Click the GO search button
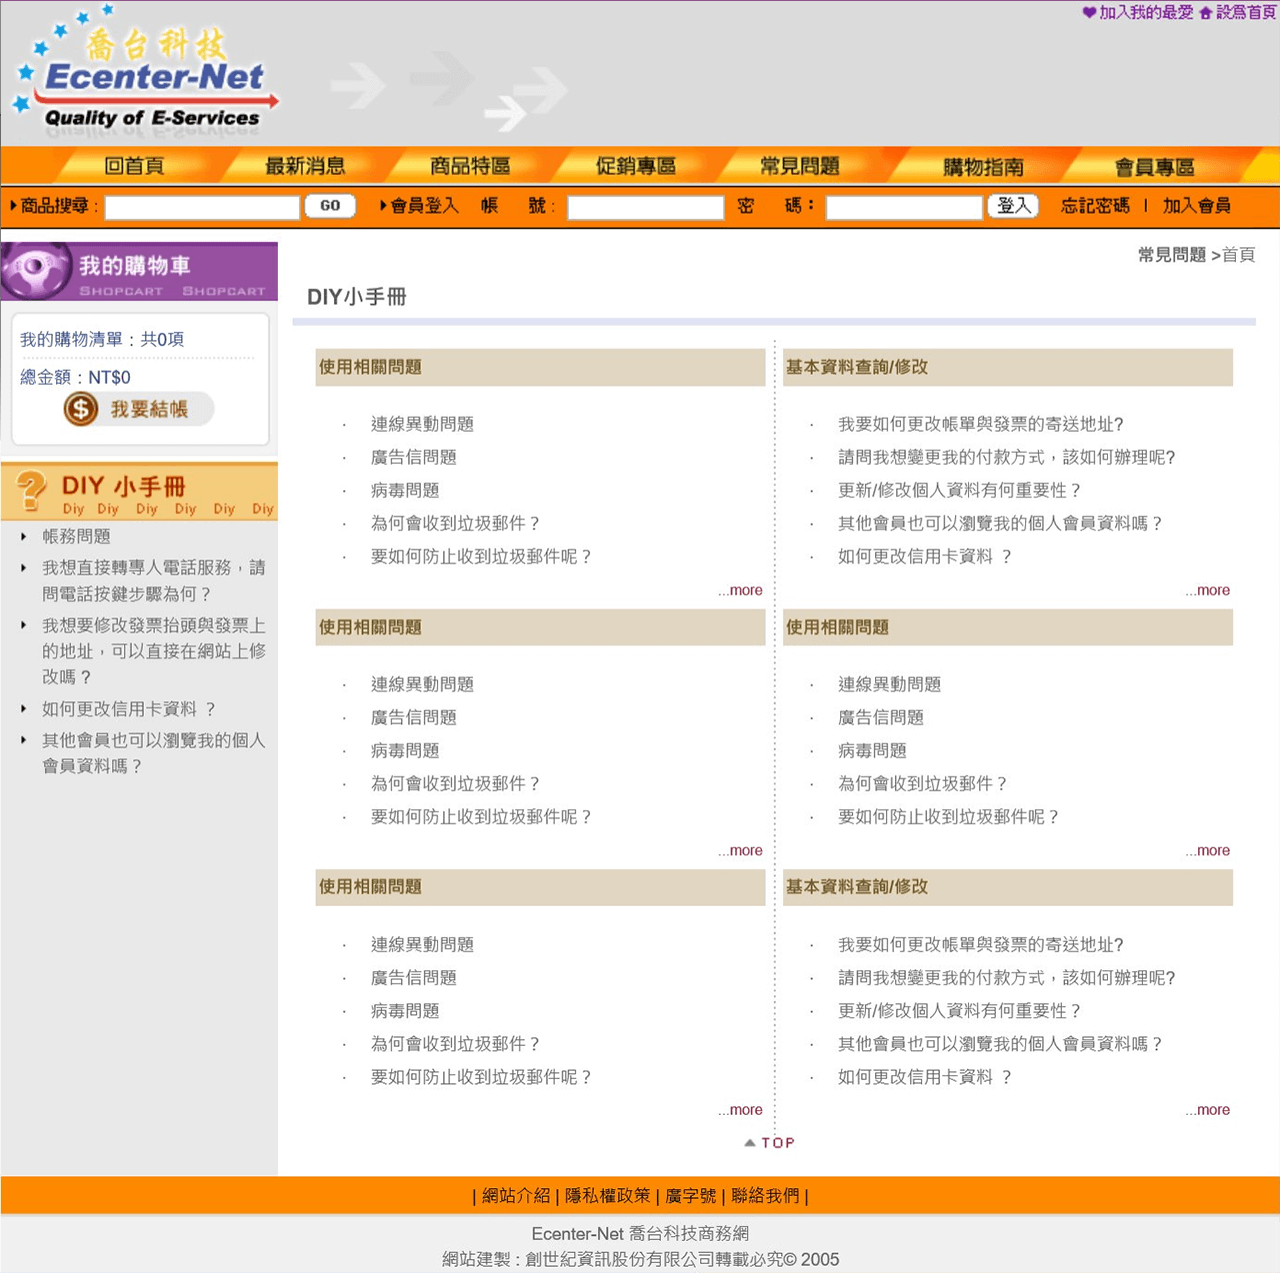This screenshot has width=1280, height=1273. tap(330, 206)
